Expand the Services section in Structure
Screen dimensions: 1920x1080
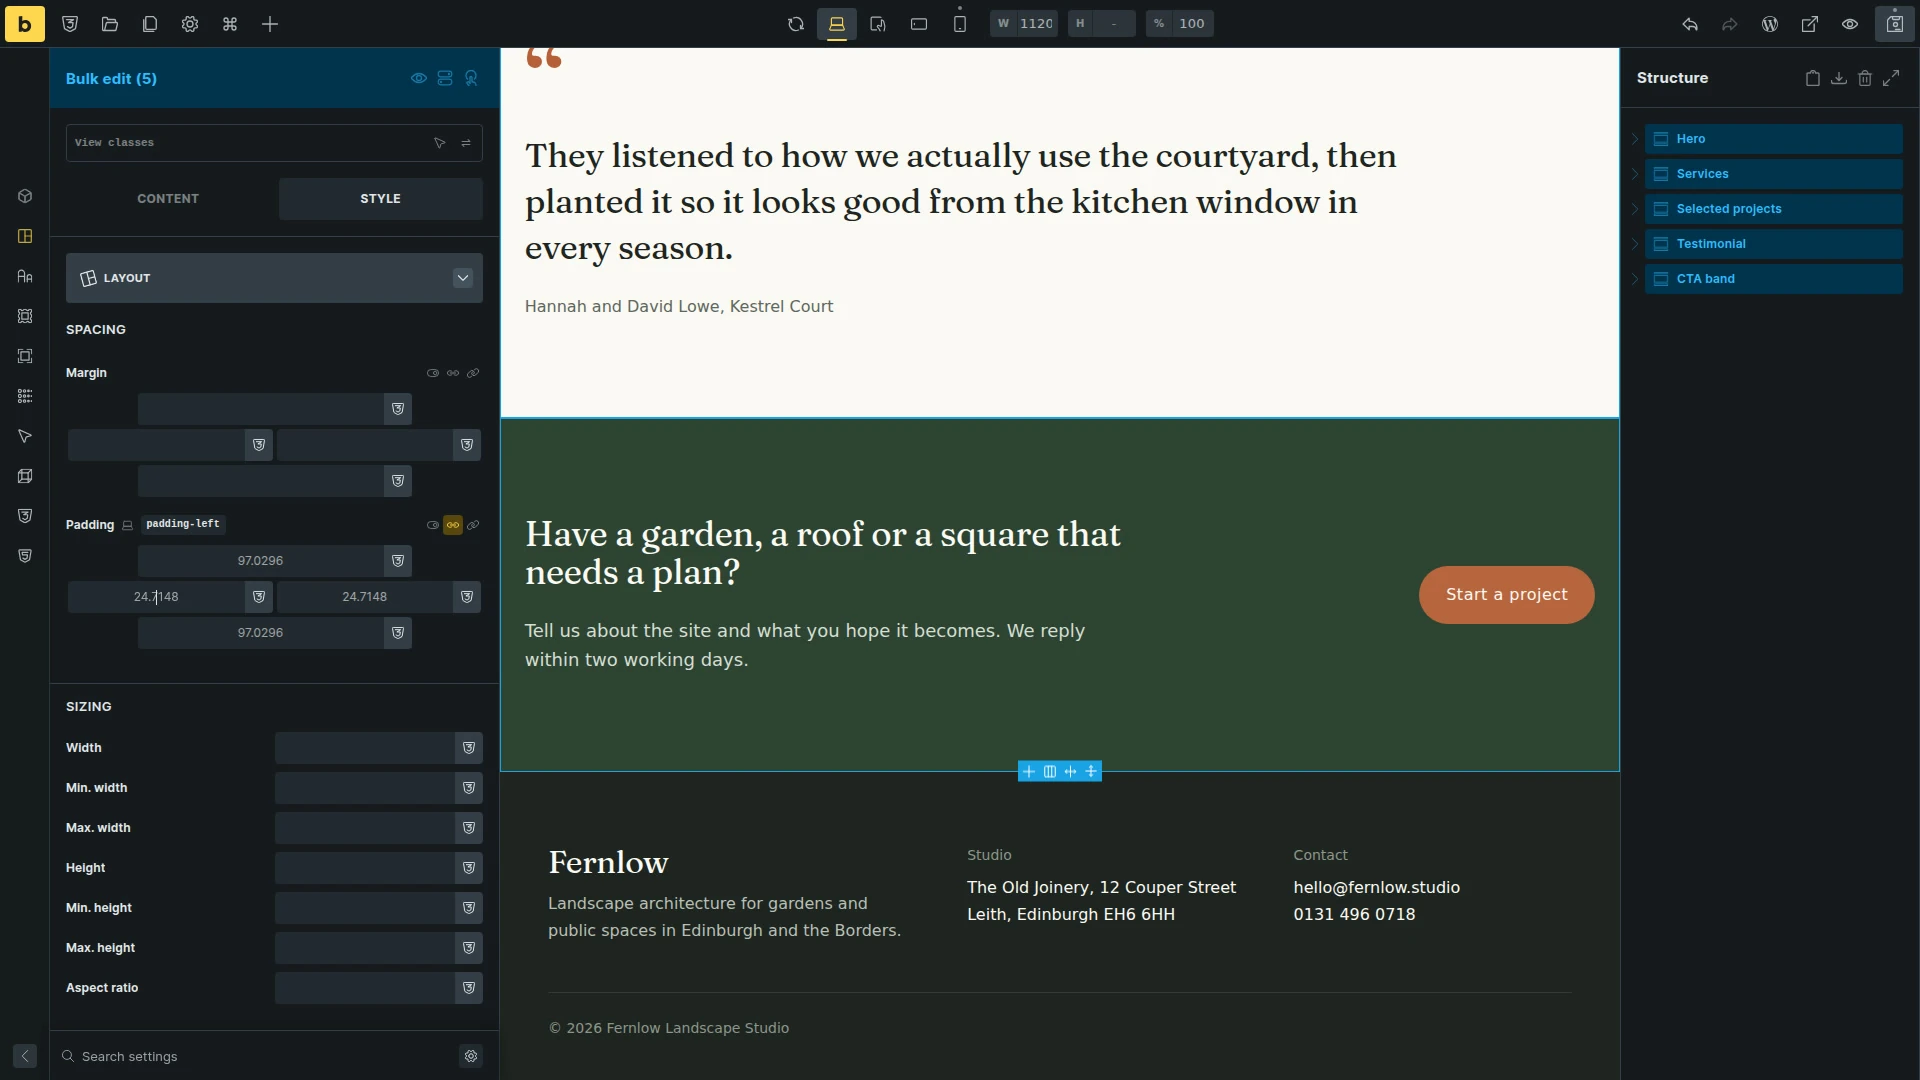click(1635, 174)
